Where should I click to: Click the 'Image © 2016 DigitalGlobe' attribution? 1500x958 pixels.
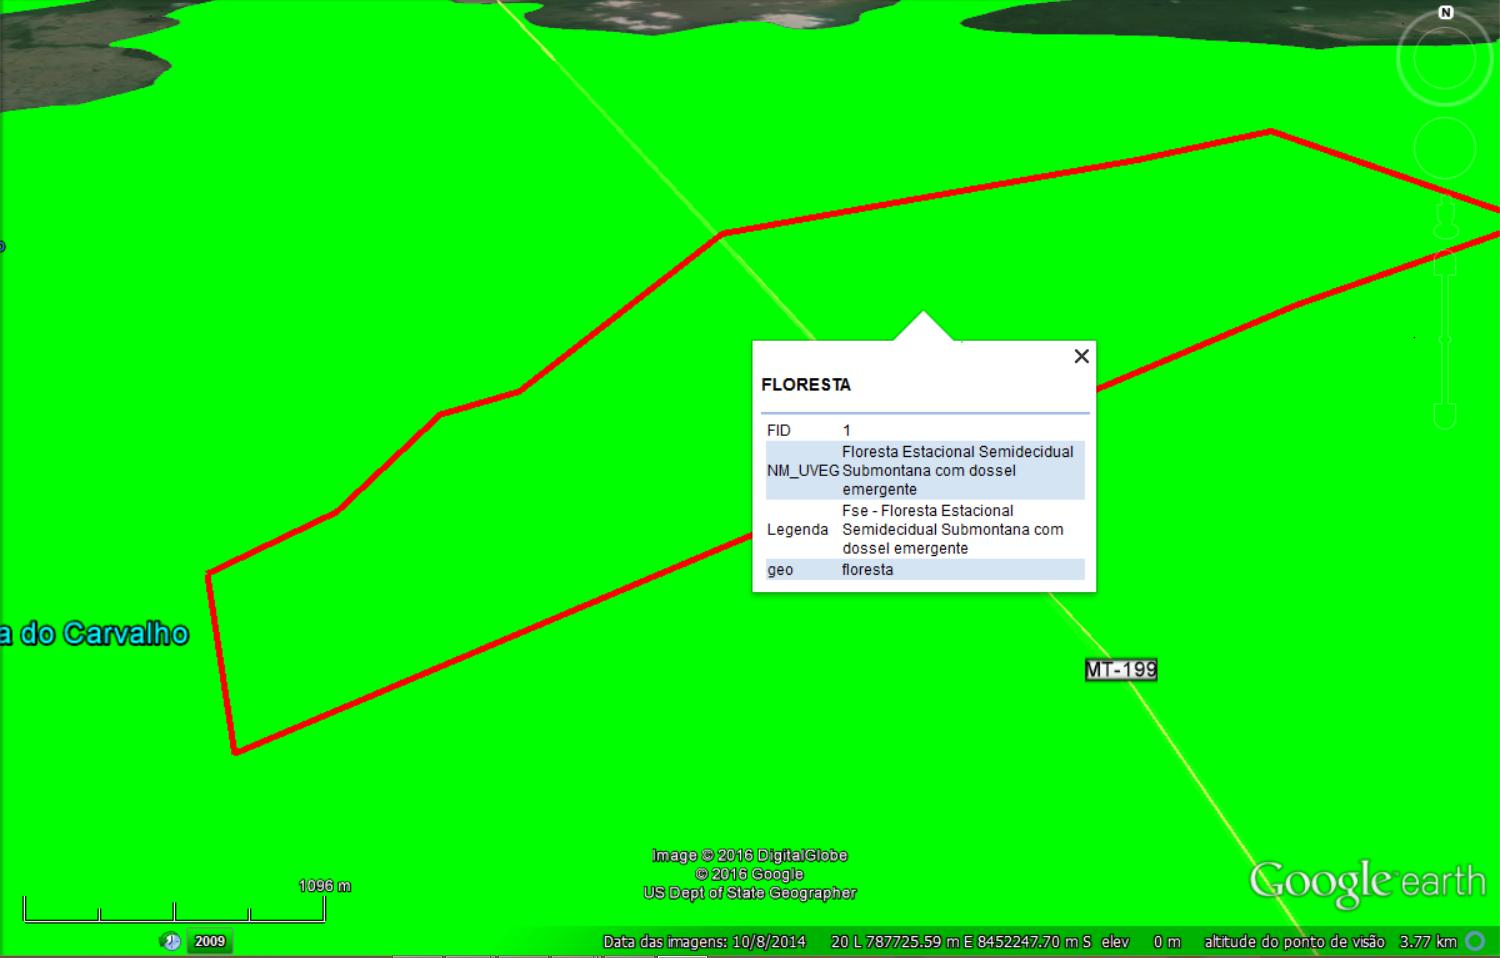(x=750, y=855)
